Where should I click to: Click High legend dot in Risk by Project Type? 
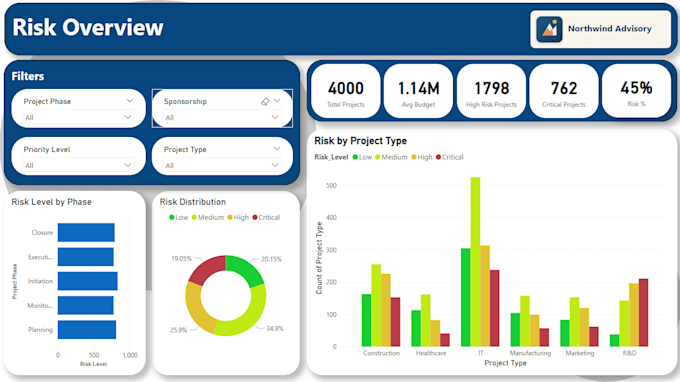(x=414, y=157)
